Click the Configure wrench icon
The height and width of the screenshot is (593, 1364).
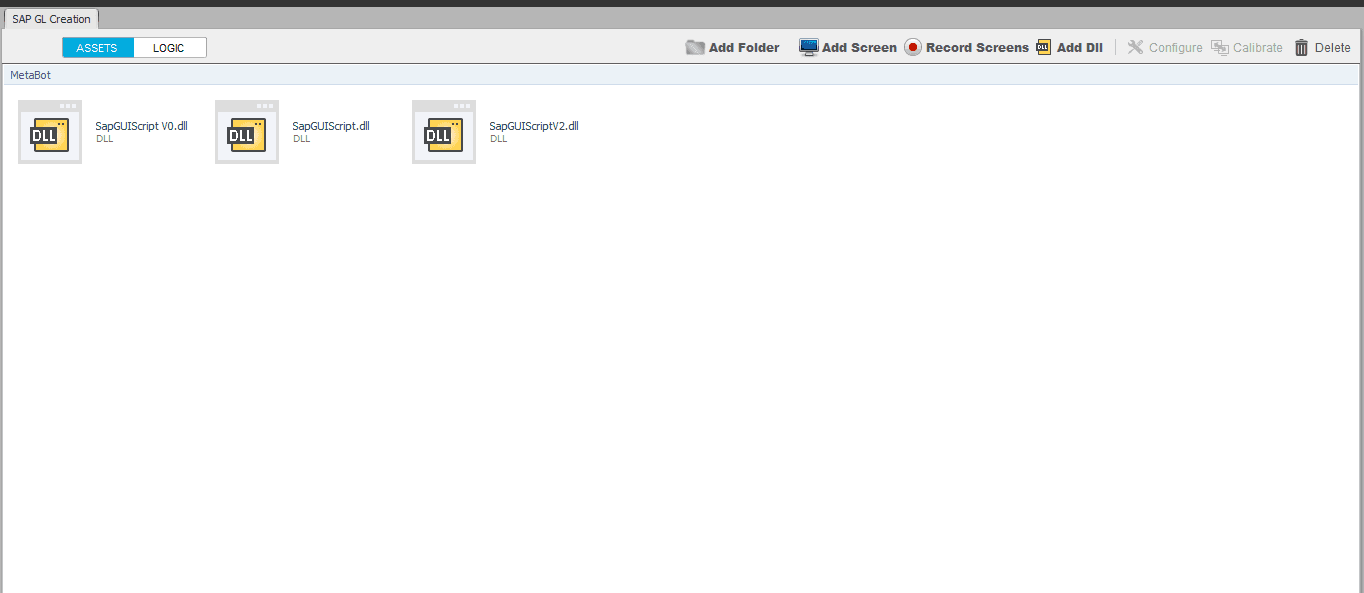pyautogui.click(x=1135, y=47)
